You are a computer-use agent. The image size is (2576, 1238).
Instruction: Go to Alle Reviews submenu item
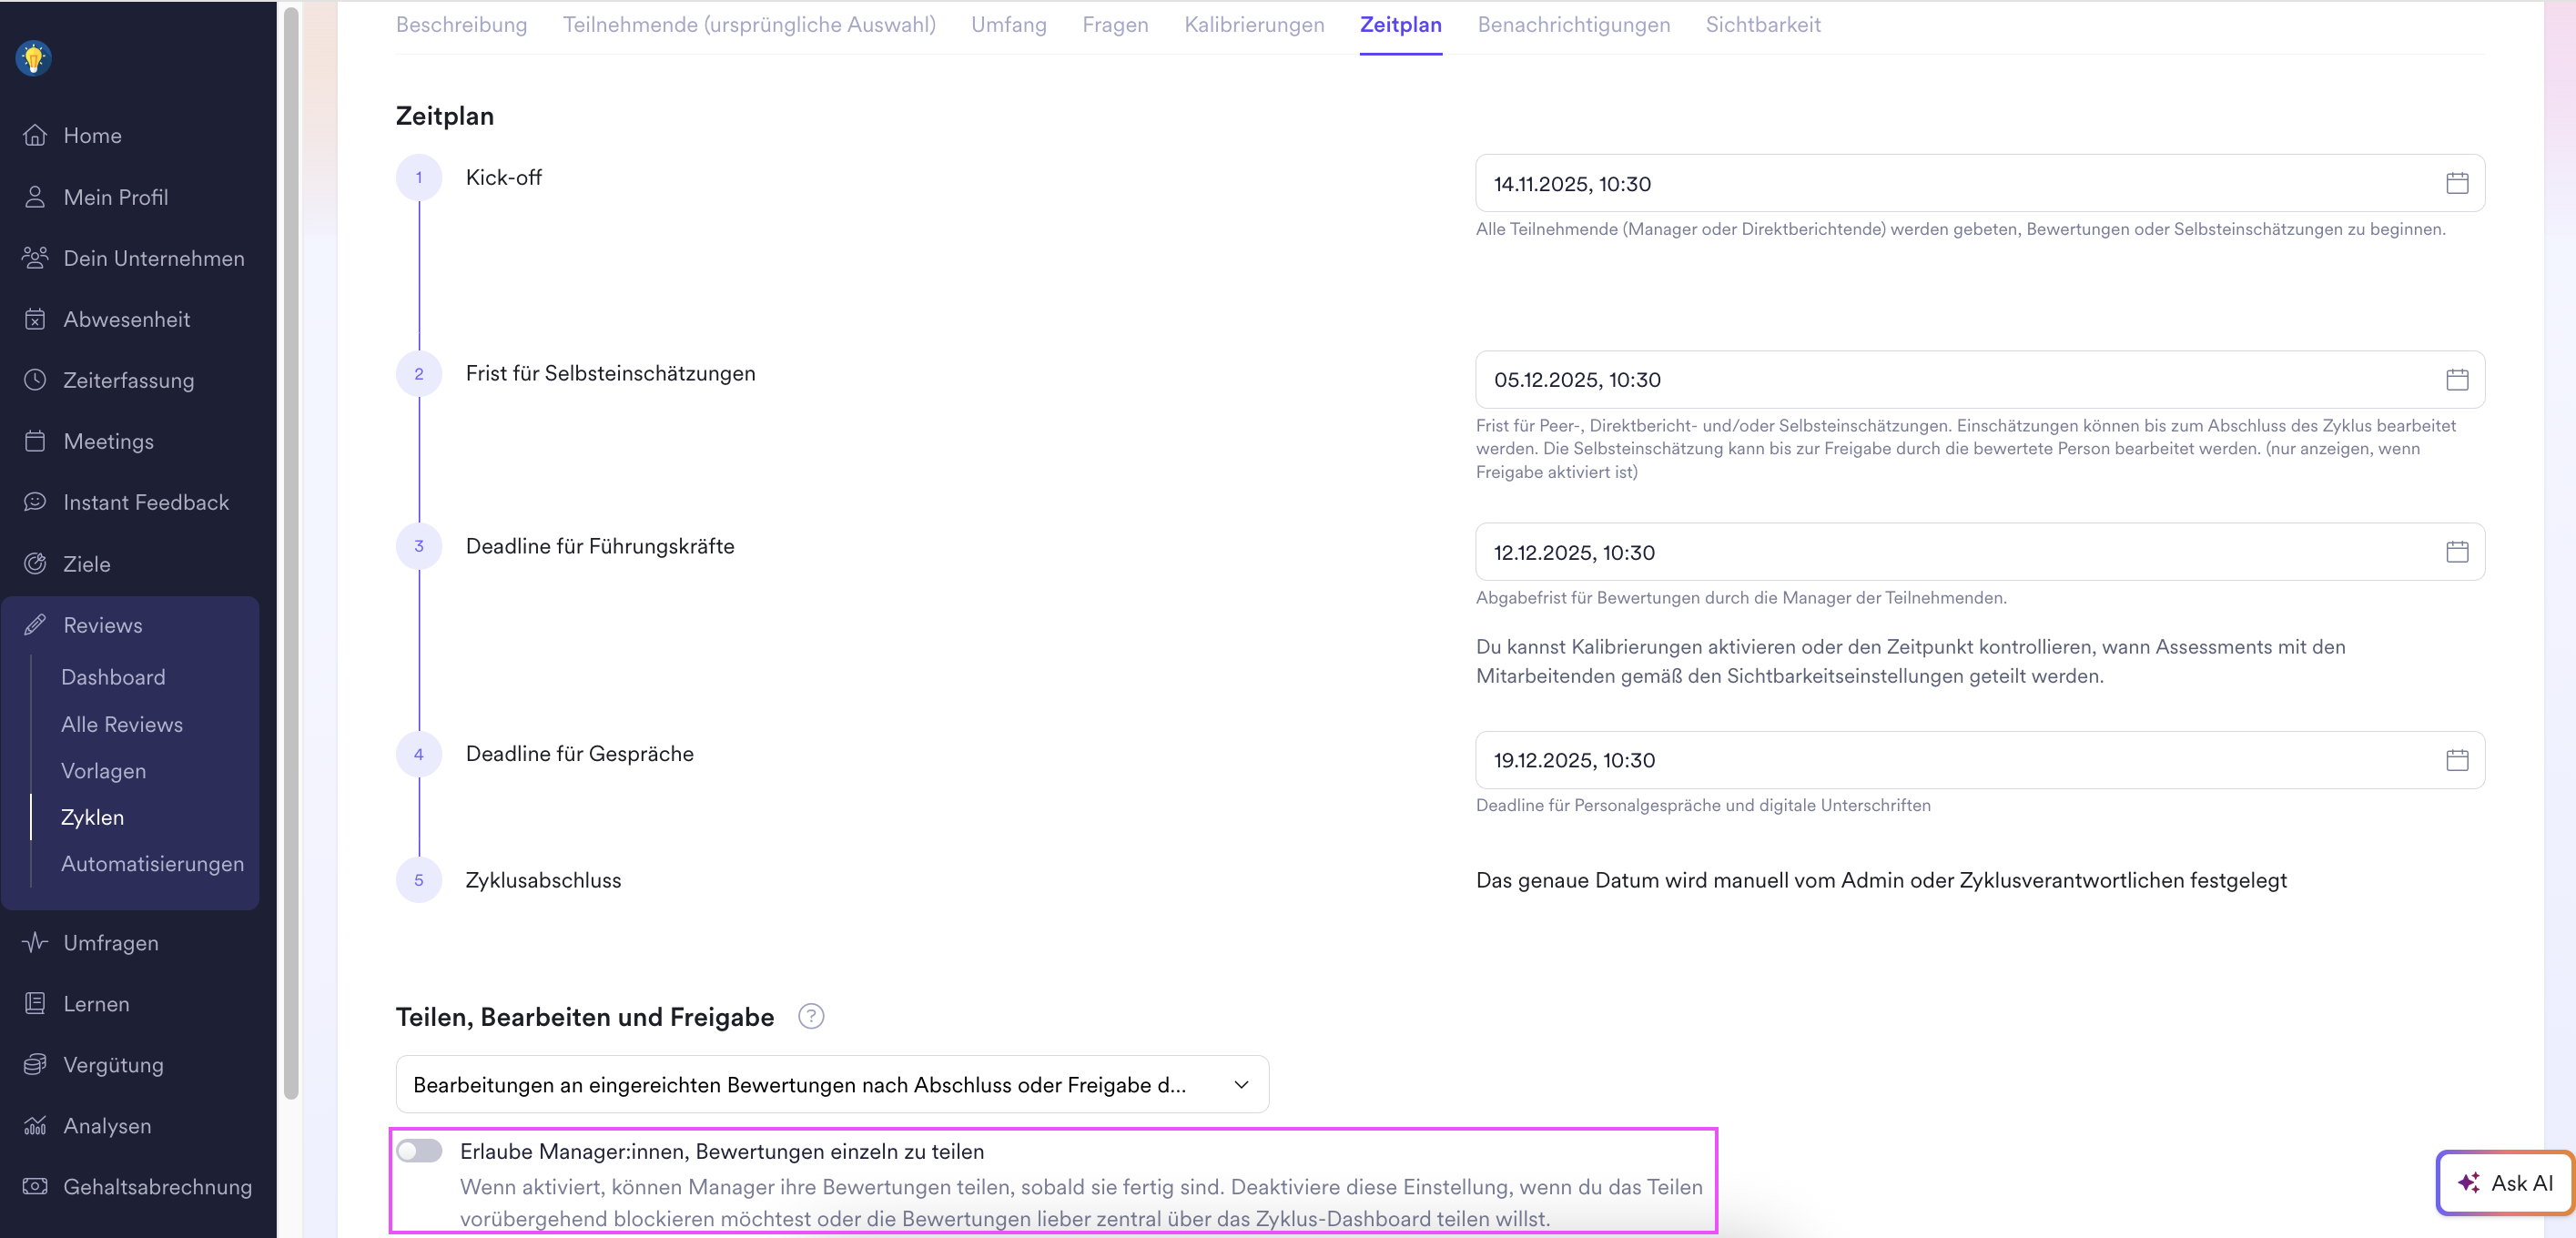click(121, 724)
